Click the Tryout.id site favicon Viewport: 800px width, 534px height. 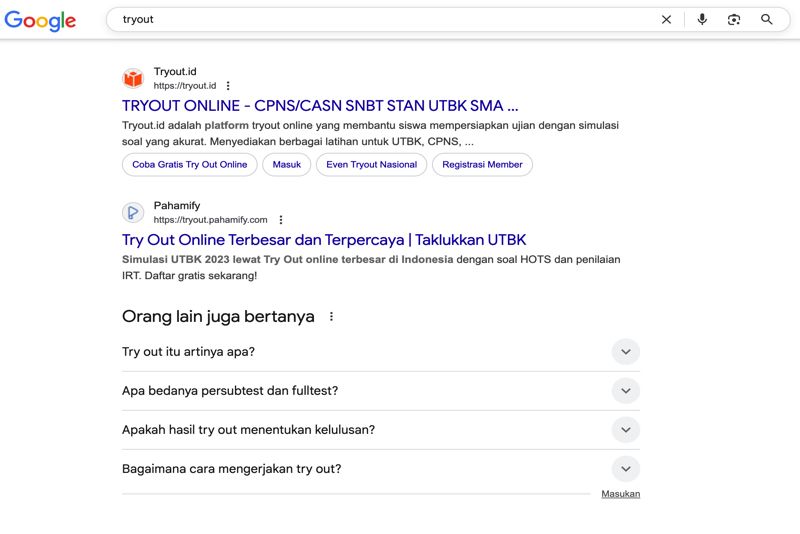[x=133, y=78]
